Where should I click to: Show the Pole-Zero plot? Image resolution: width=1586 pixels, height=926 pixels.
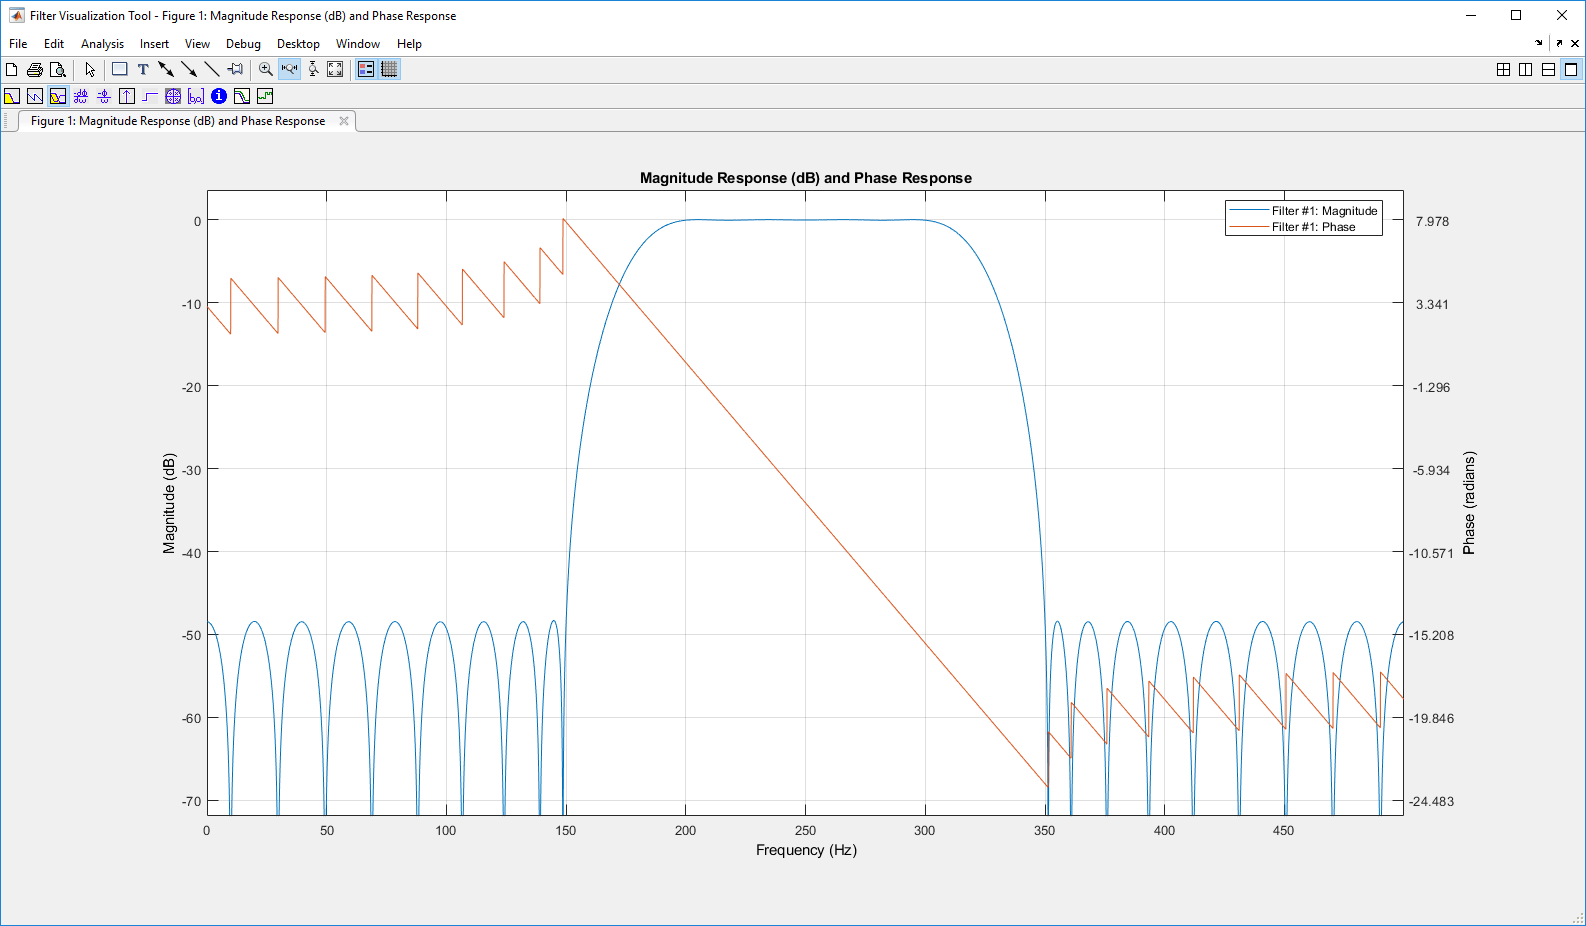(x=173, y=96)
